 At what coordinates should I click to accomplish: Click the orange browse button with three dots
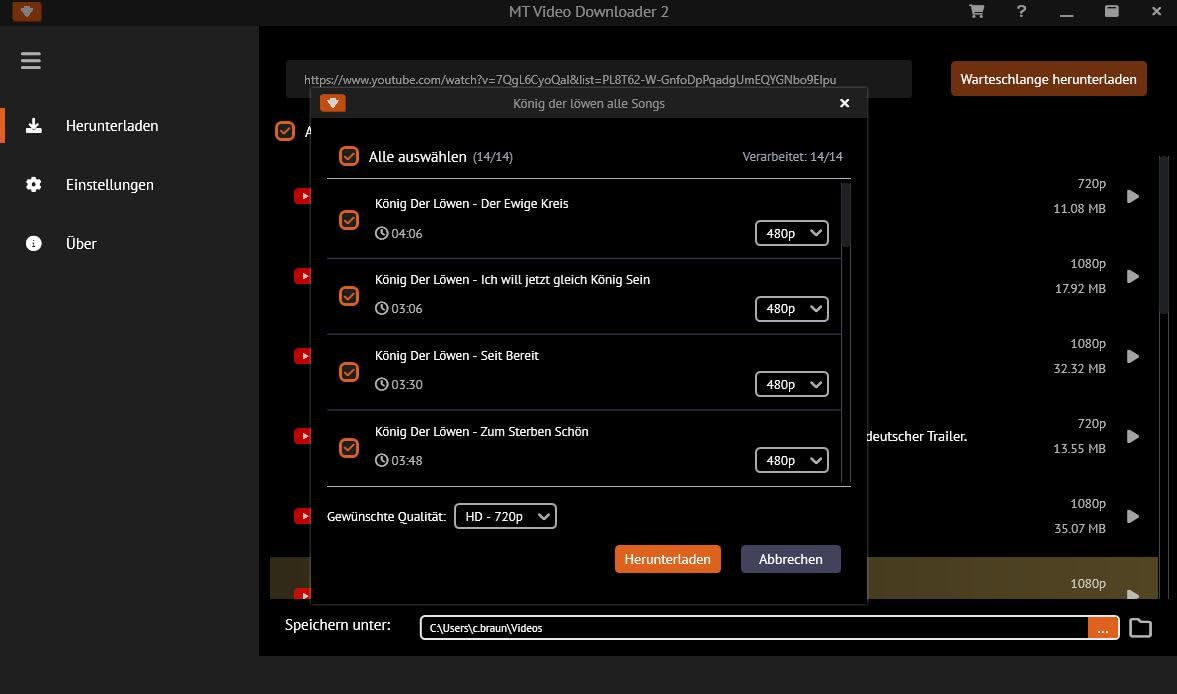1103,628
